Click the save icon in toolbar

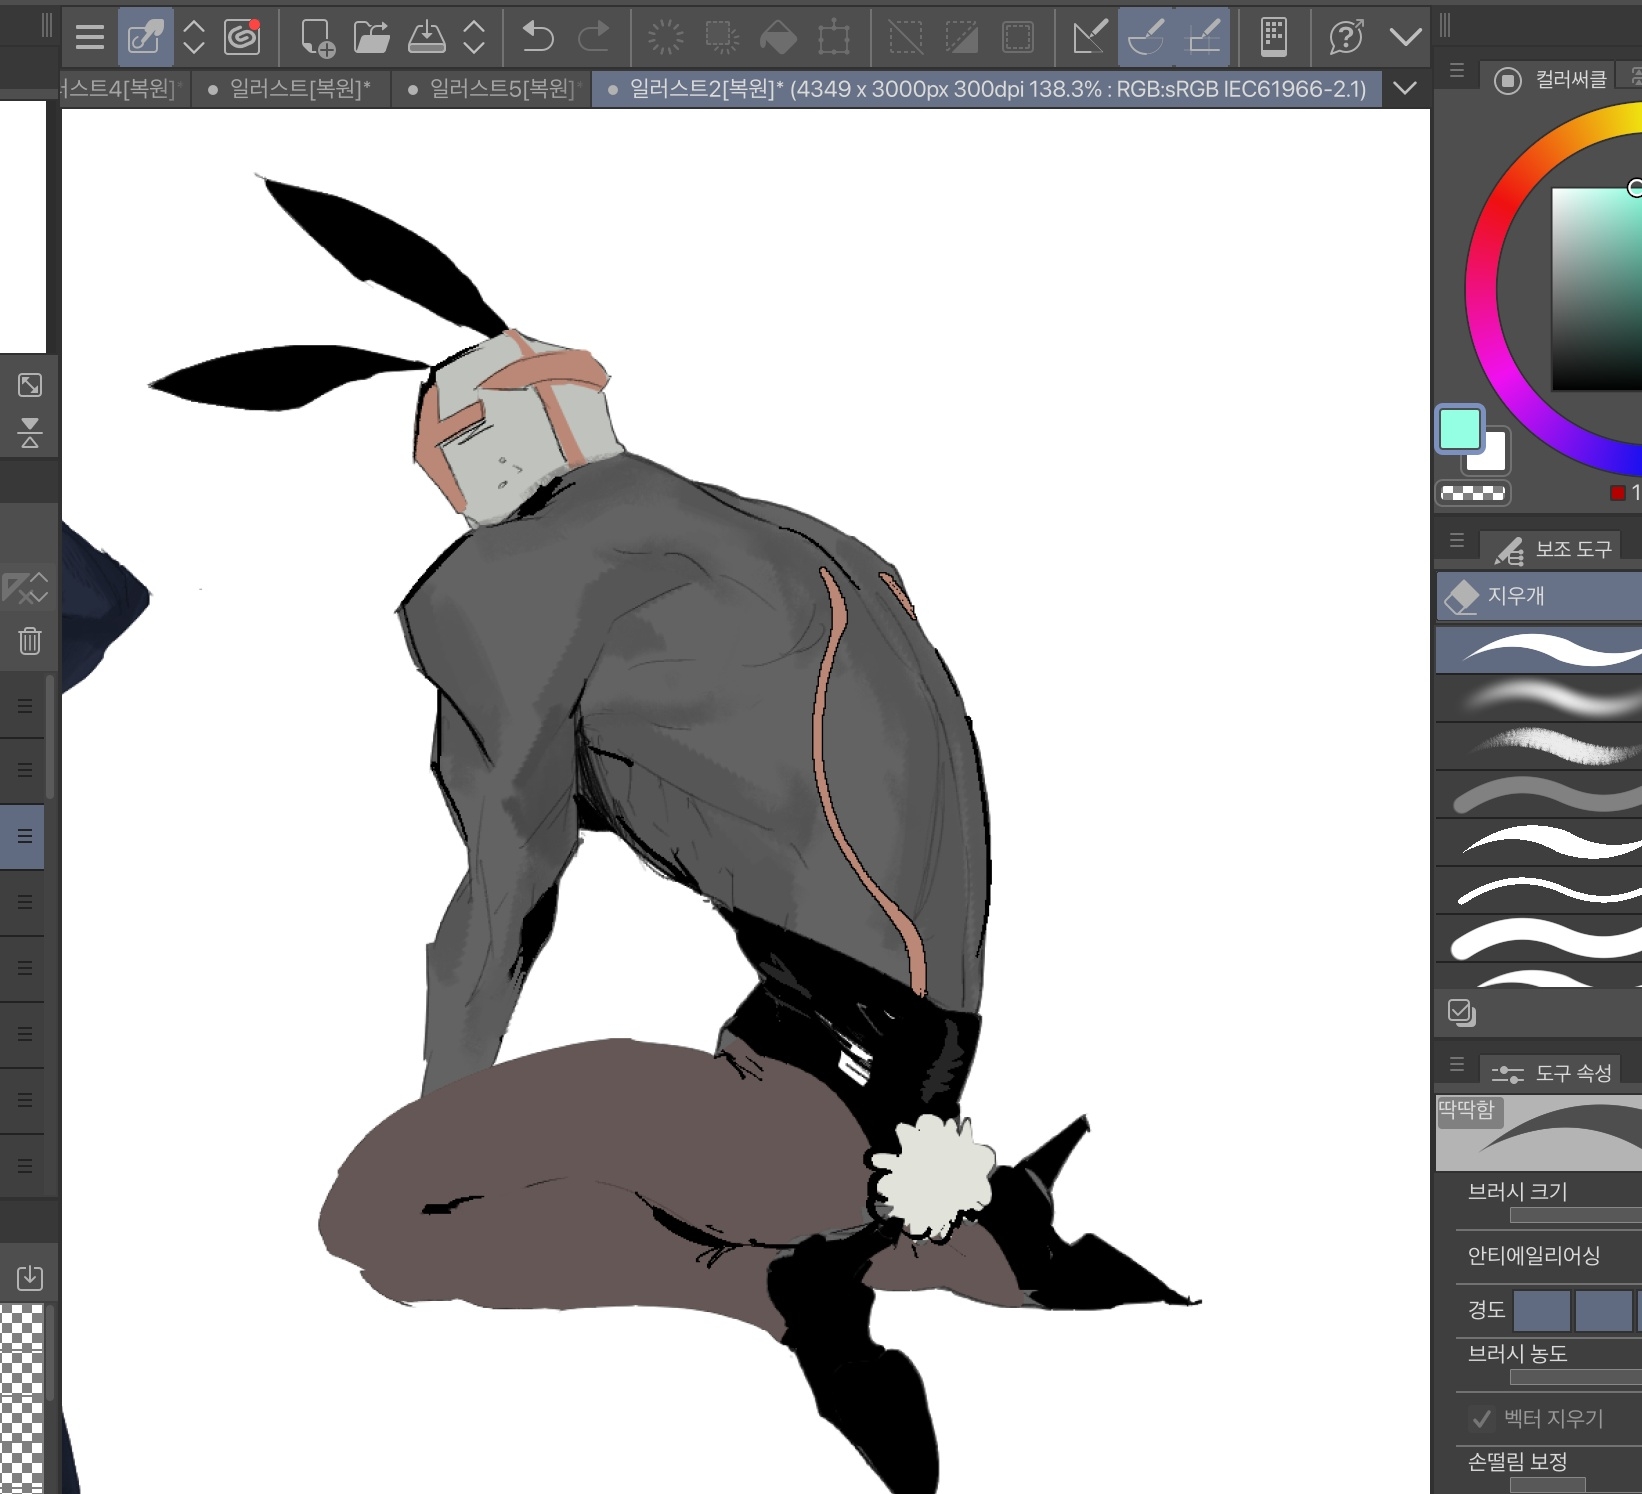[x=427, y=38]
